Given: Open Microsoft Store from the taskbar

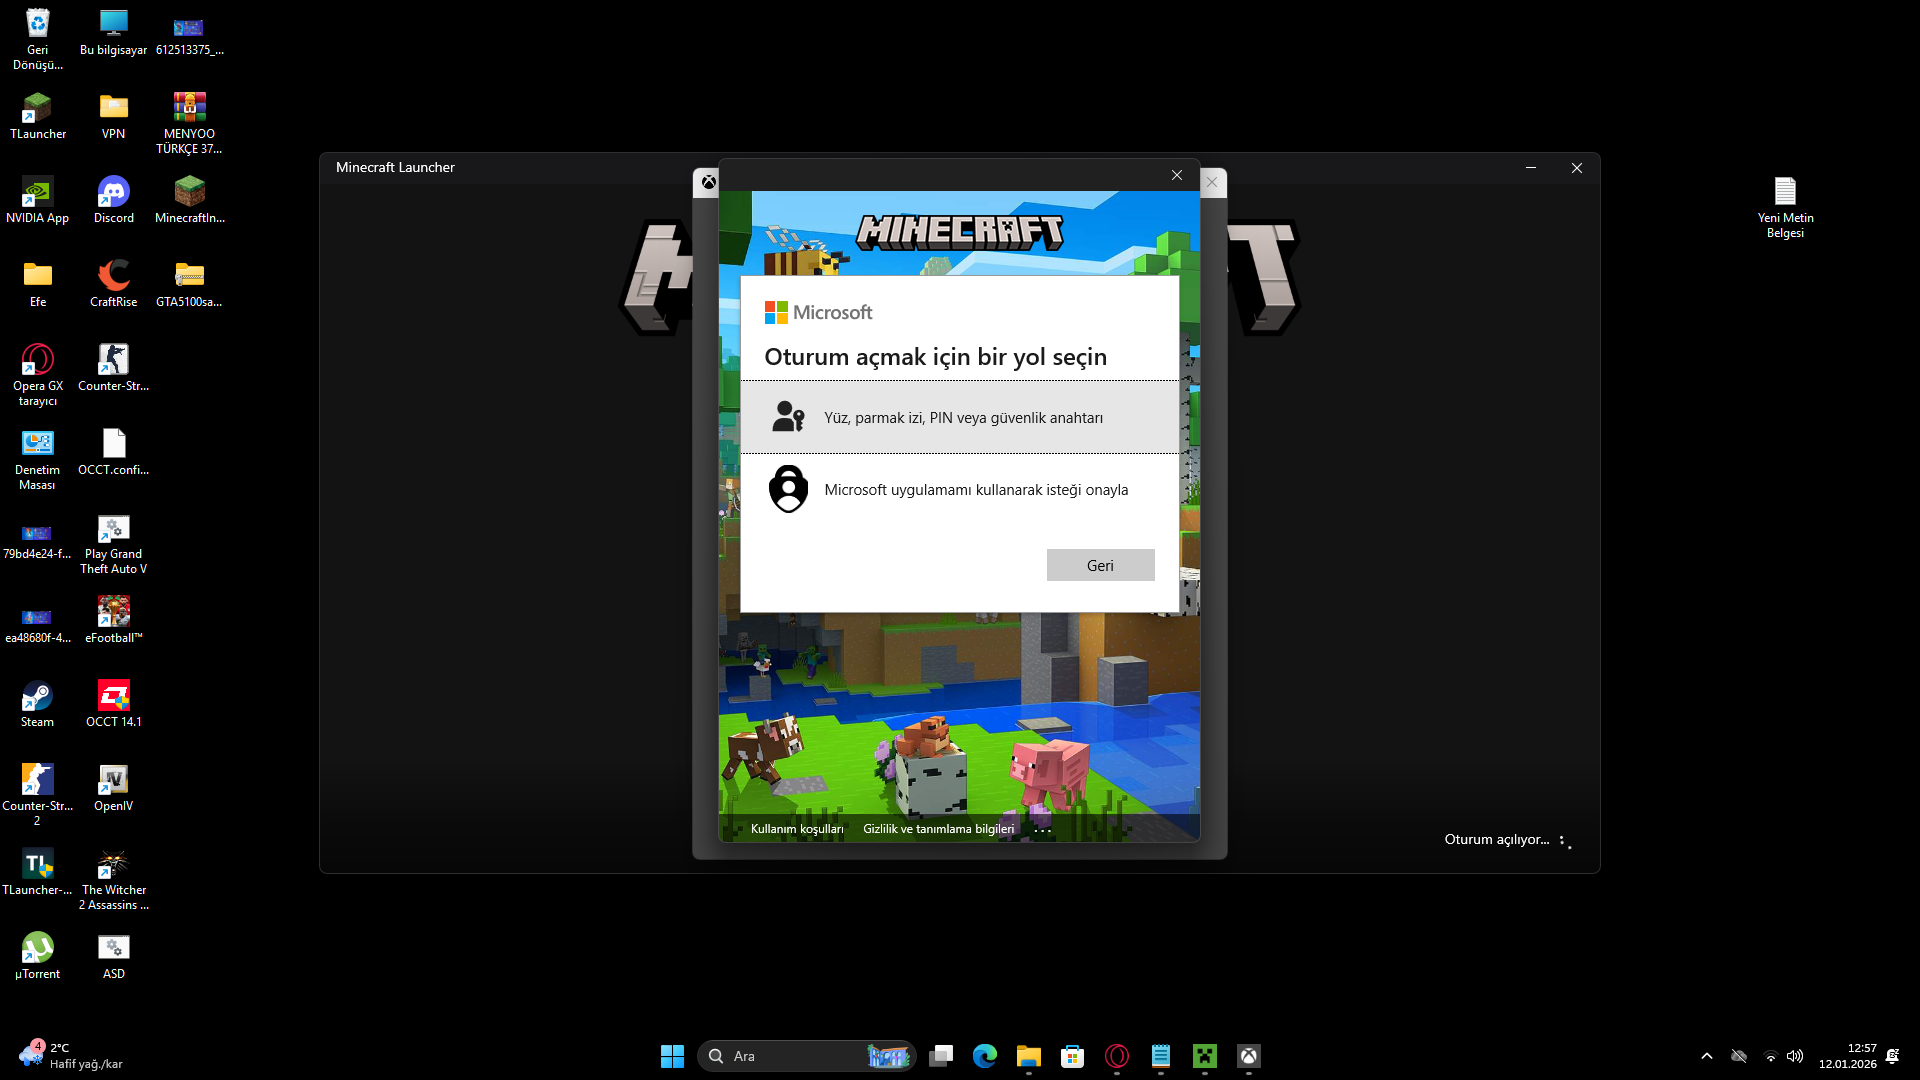Looking at the screenshot, I should tap(1073, 1056).
